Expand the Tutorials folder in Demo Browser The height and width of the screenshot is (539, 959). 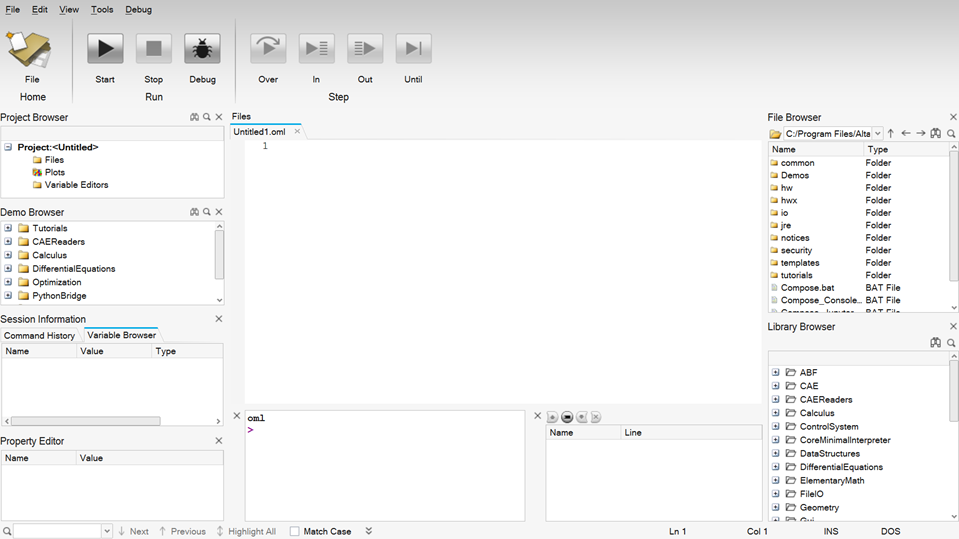[x=8, y=228]
